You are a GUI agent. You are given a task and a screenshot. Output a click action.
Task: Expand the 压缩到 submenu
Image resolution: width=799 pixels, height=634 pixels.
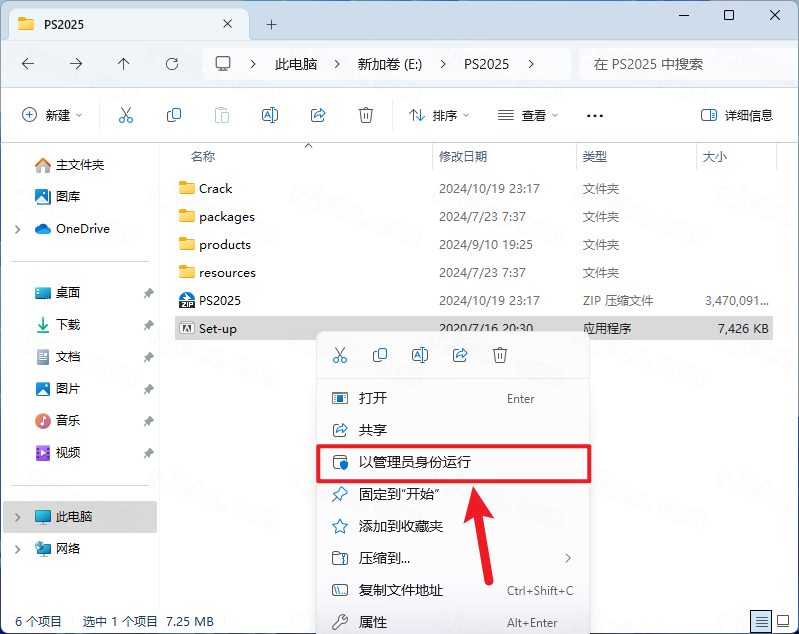[x=568, y=558]
